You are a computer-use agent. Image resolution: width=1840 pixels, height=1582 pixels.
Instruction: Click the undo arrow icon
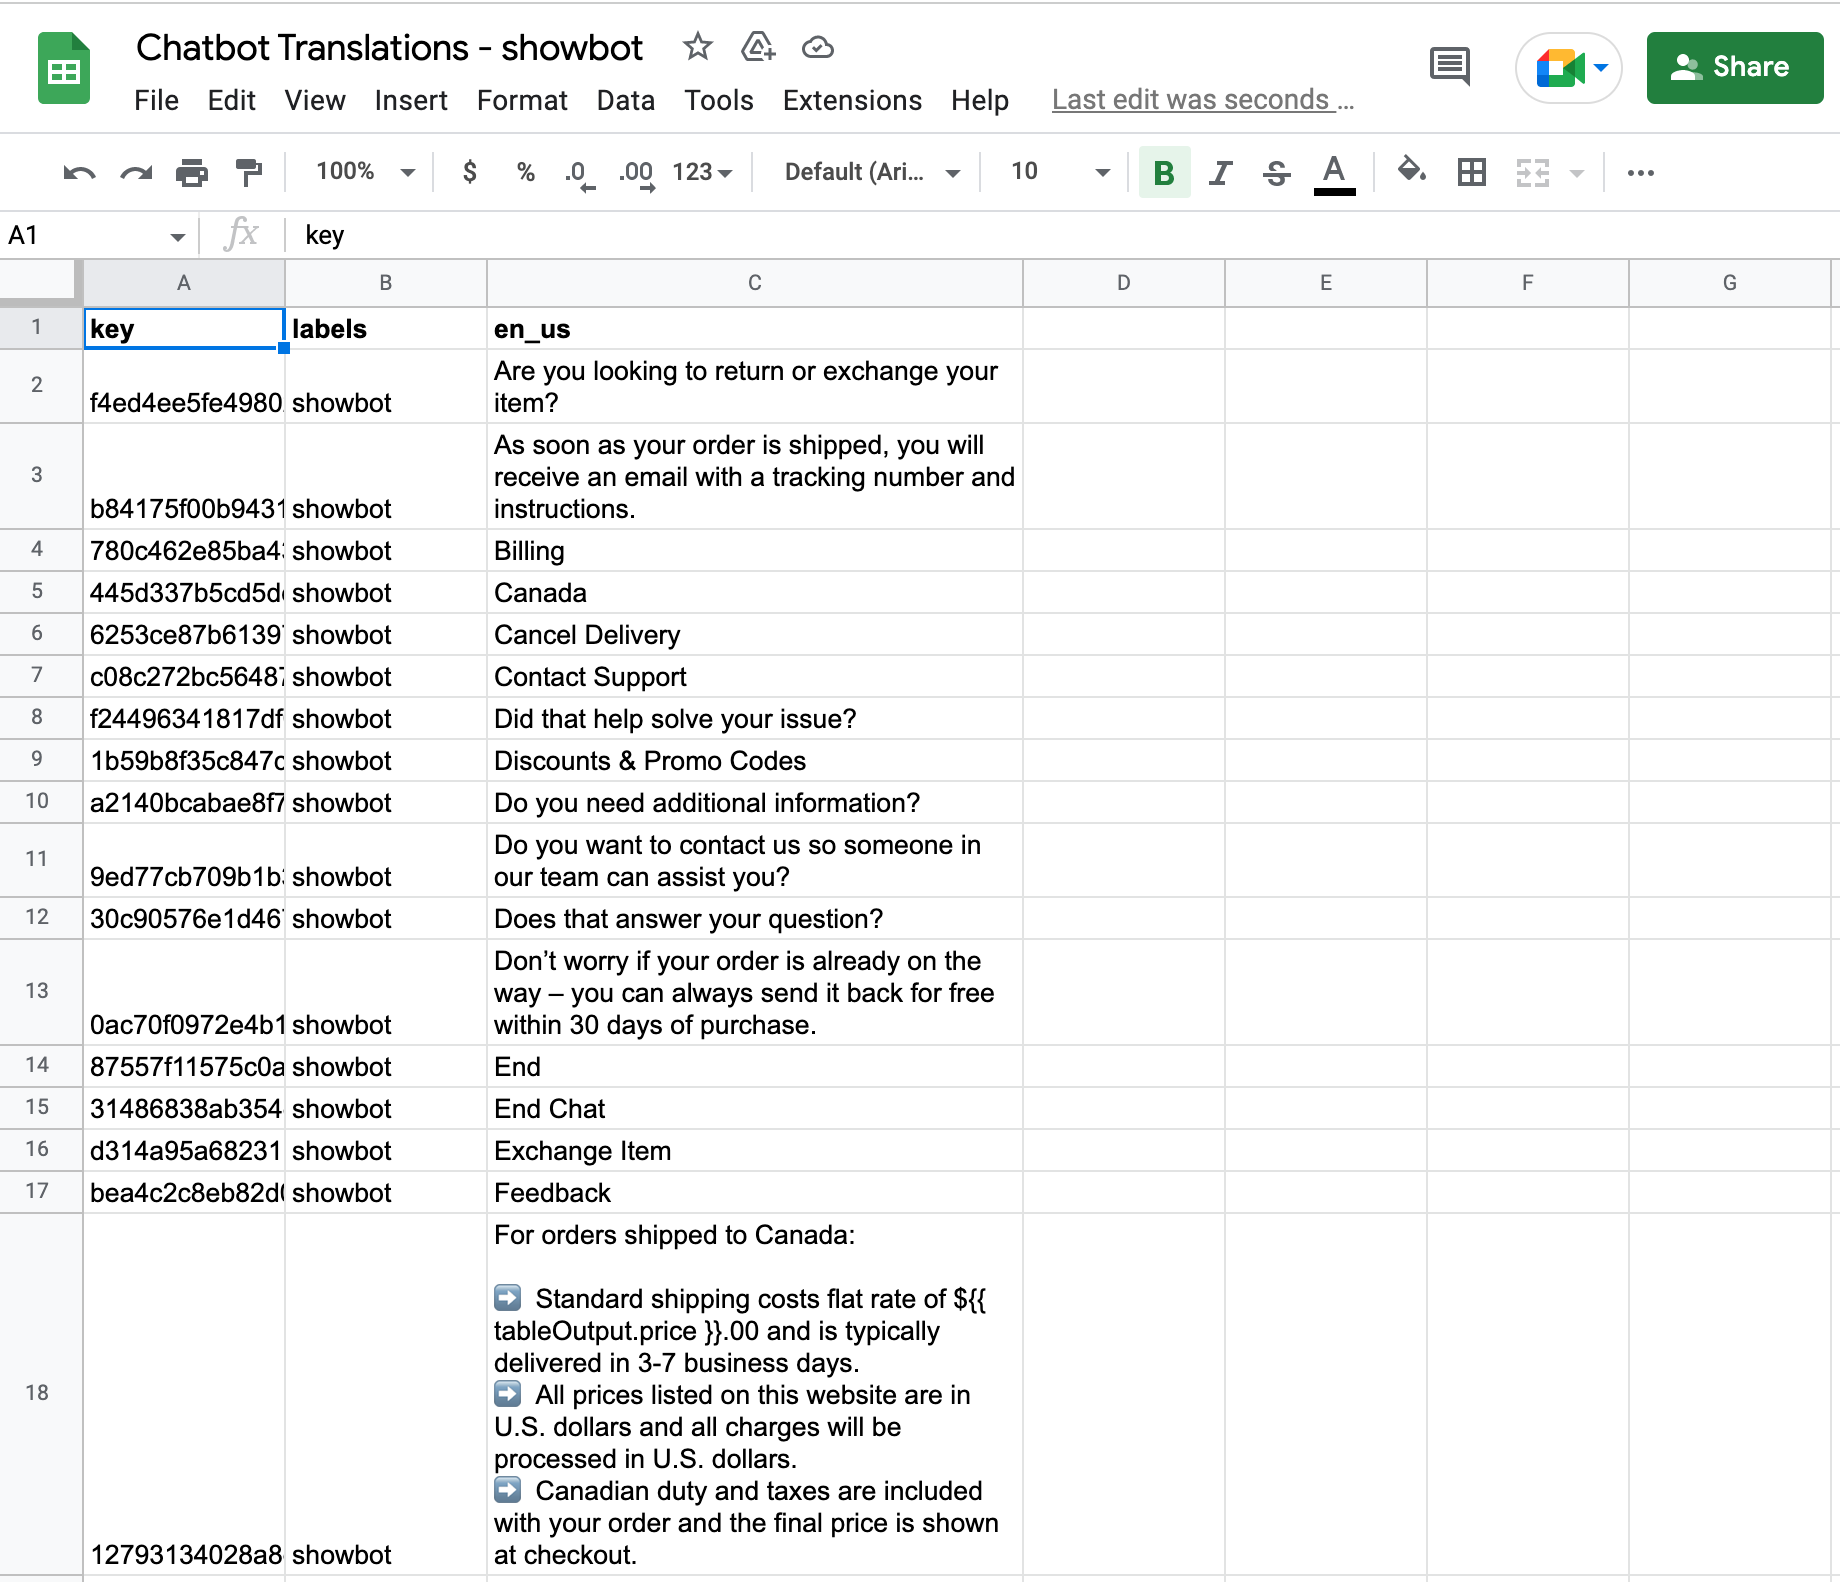79,173
